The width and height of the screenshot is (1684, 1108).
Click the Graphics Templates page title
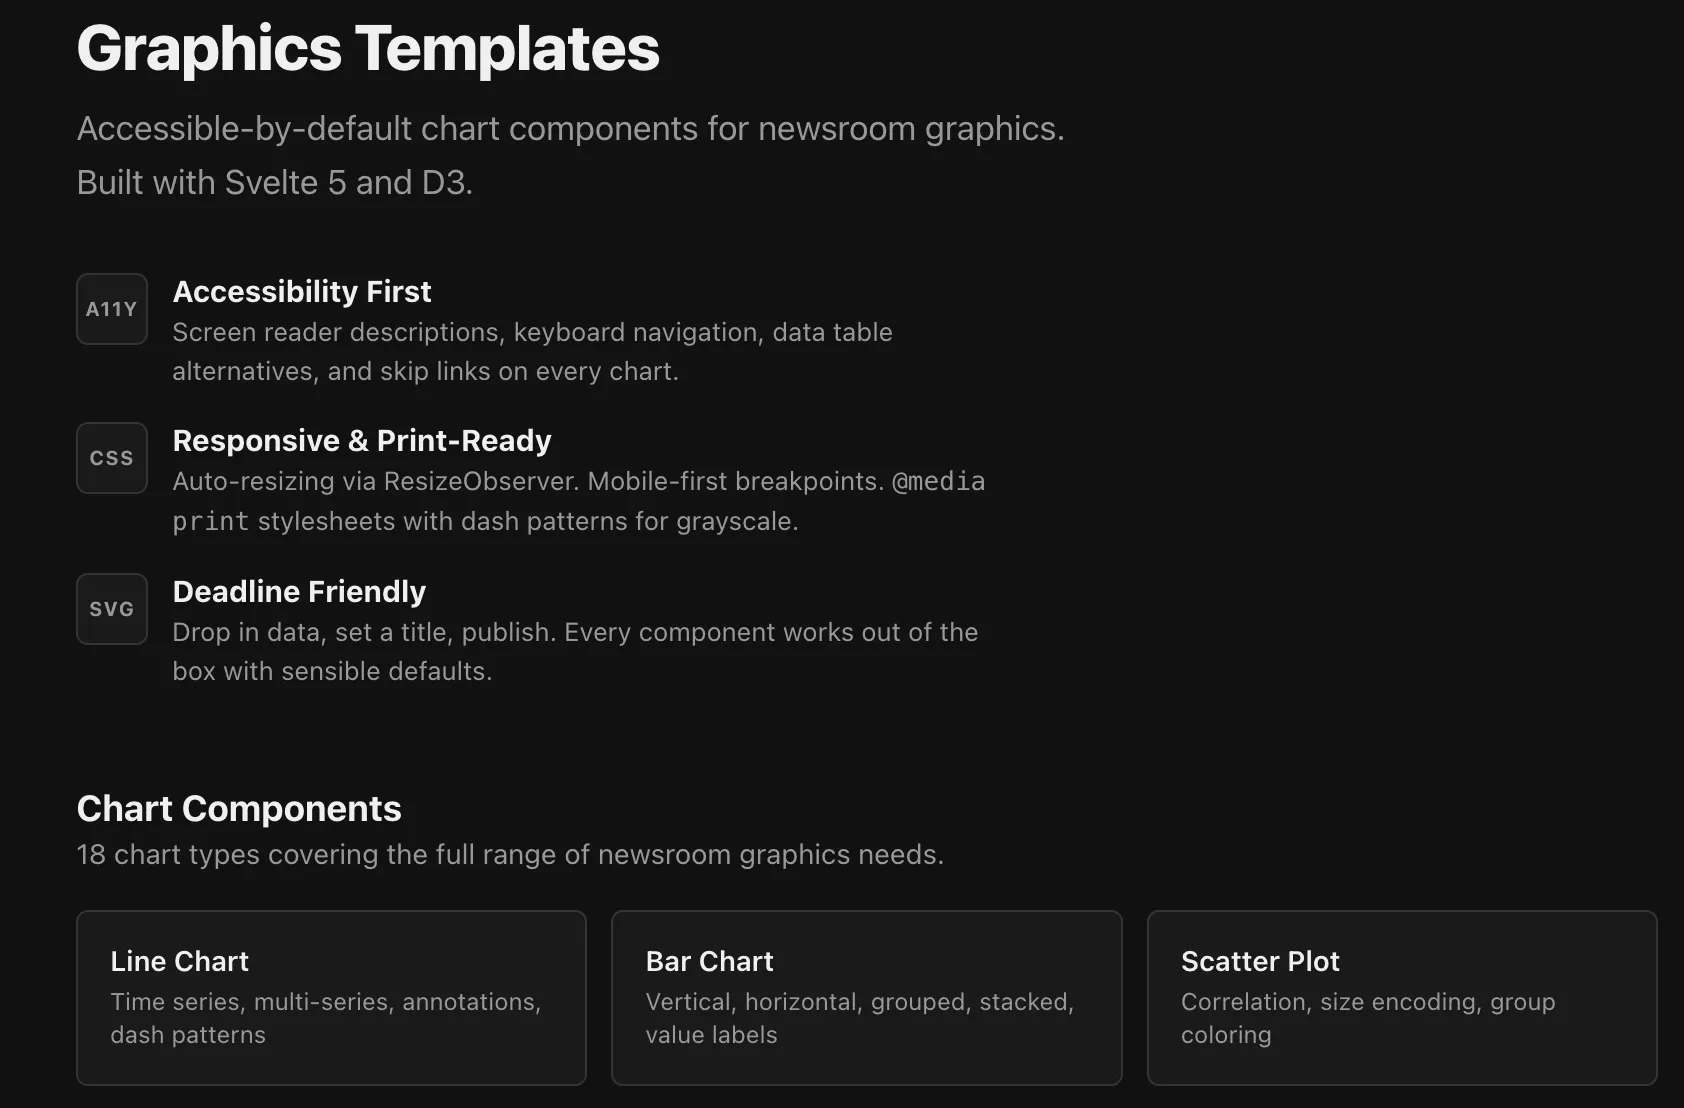[x=368, y=48]
